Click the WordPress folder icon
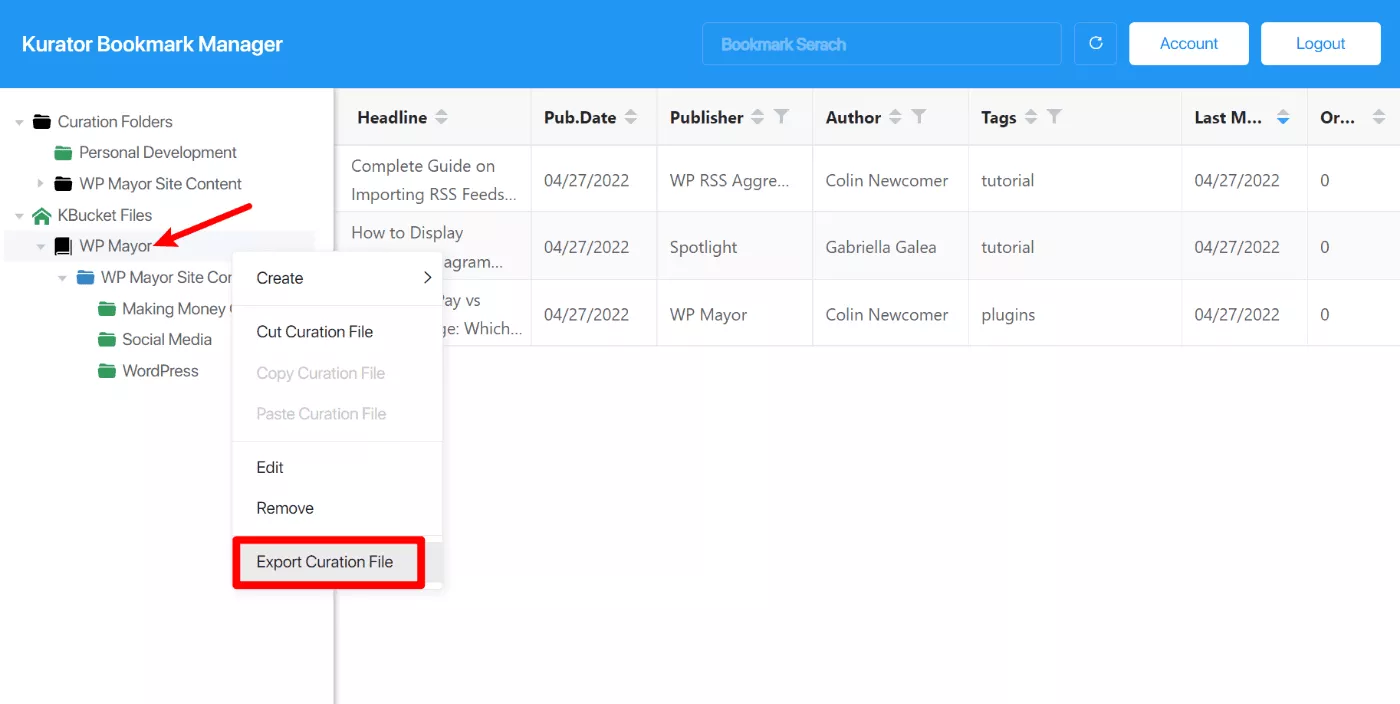 tap(107, 371)
